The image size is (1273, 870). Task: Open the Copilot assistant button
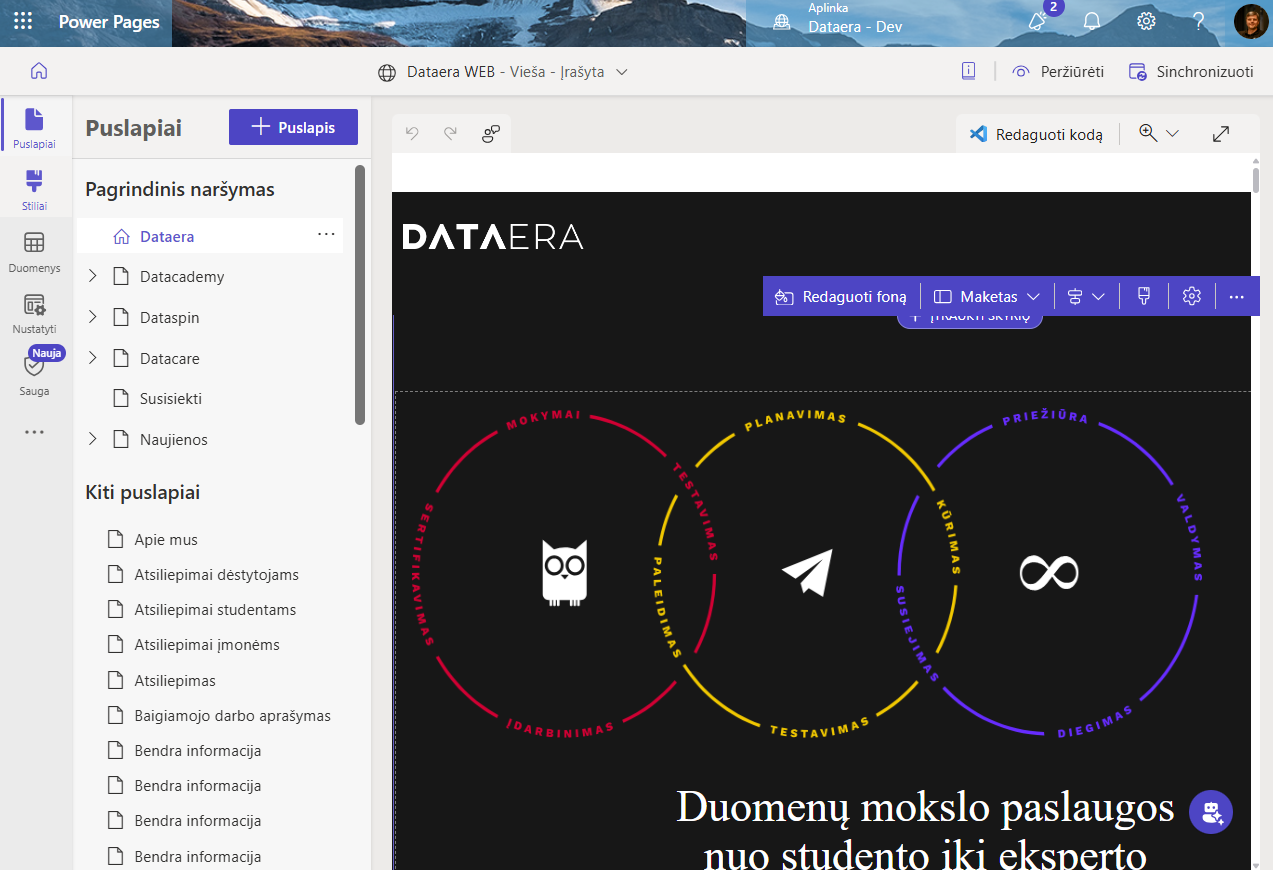1211,811
